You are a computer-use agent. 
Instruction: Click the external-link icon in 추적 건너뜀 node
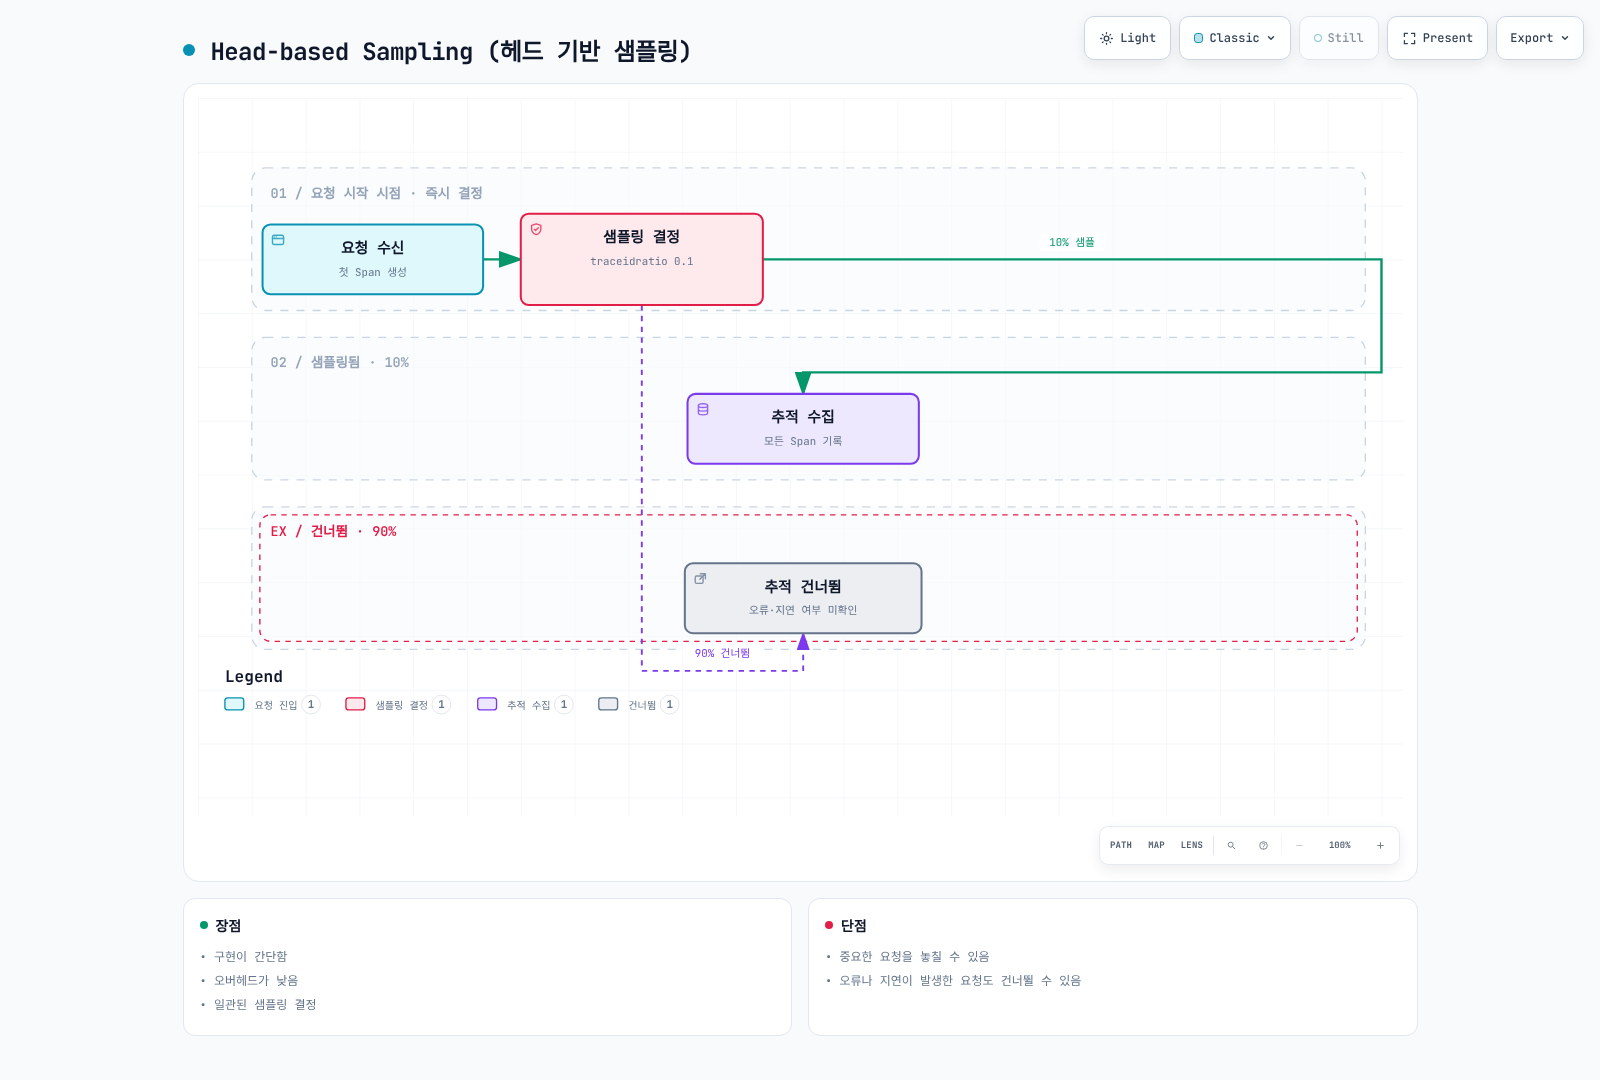700,578
